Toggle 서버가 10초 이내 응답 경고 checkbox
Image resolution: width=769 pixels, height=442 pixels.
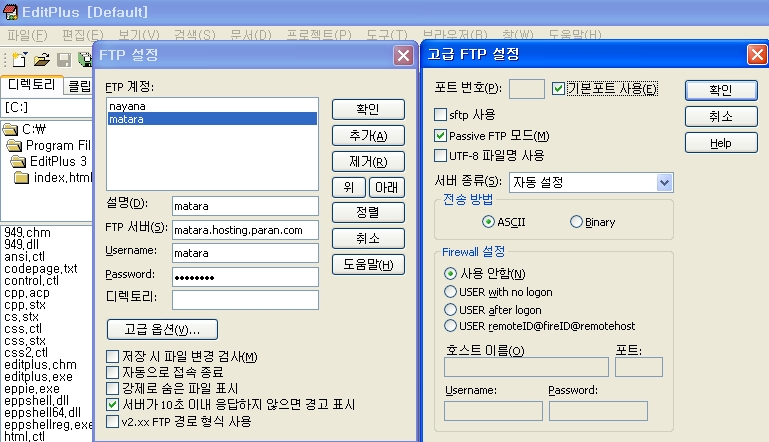click(112, 404)
